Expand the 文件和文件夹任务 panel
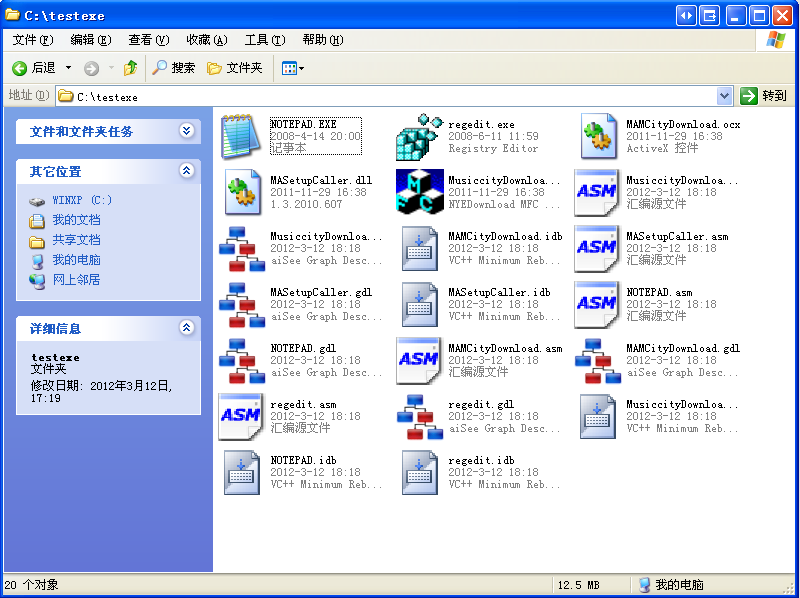This screenshot has width=800, height=598. coord(187,131)
